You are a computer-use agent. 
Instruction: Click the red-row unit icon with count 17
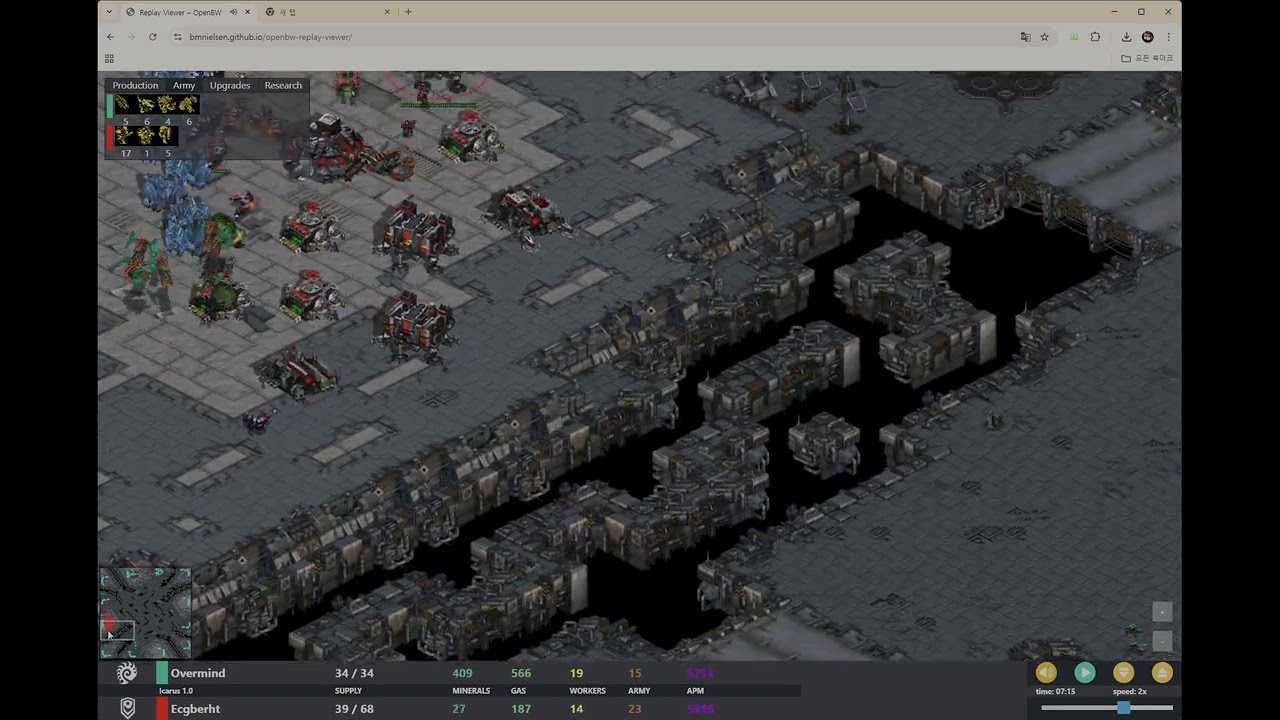pyautogui.click(x=124, y=136)
